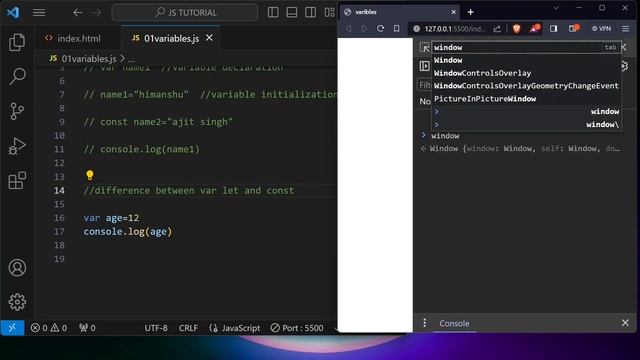Open a new browser tab
Image resolution: width=640 pixels, height=360 pixels.
(471, 12)
